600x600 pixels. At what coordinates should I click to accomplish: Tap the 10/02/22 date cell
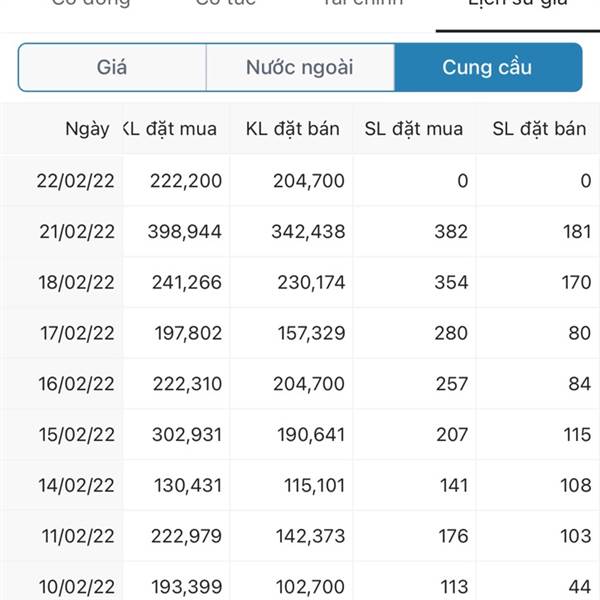(77, 587)
